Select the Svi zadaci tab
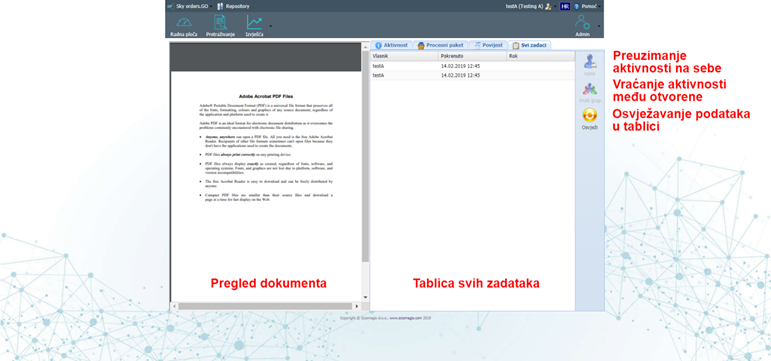Image resolution: width=771 pixels, height=361 pixels. pyautogui.click(x=530, y=45)
